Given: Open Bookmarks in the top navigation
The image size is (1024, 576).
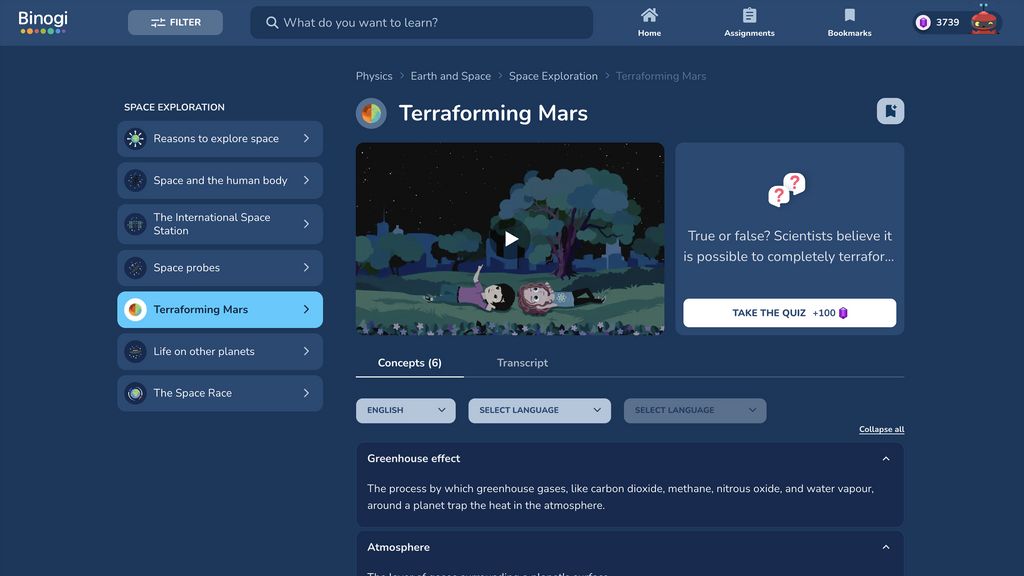Looking at the screenshot, I should point(849,23).
